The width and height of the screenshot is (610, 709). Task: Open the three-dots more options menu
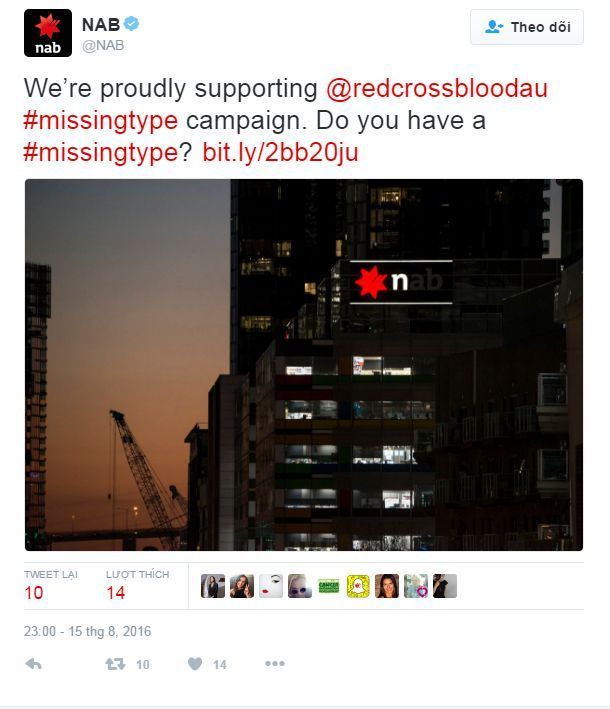(275, 663)
